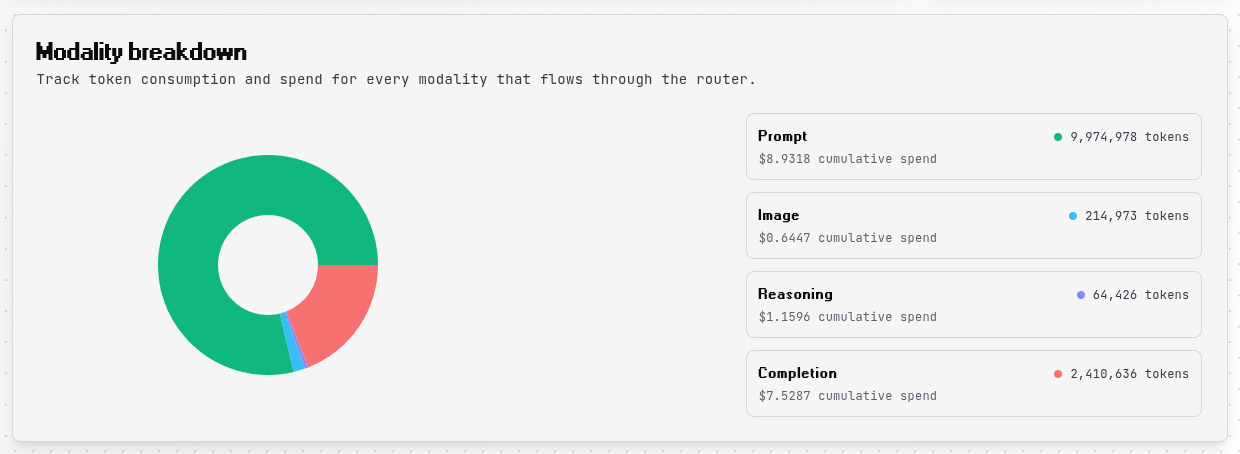Click the purple dot beside Reasoning tokens
The width and height of the screenshot is (1240, 454).
(x=1081, y=295)
